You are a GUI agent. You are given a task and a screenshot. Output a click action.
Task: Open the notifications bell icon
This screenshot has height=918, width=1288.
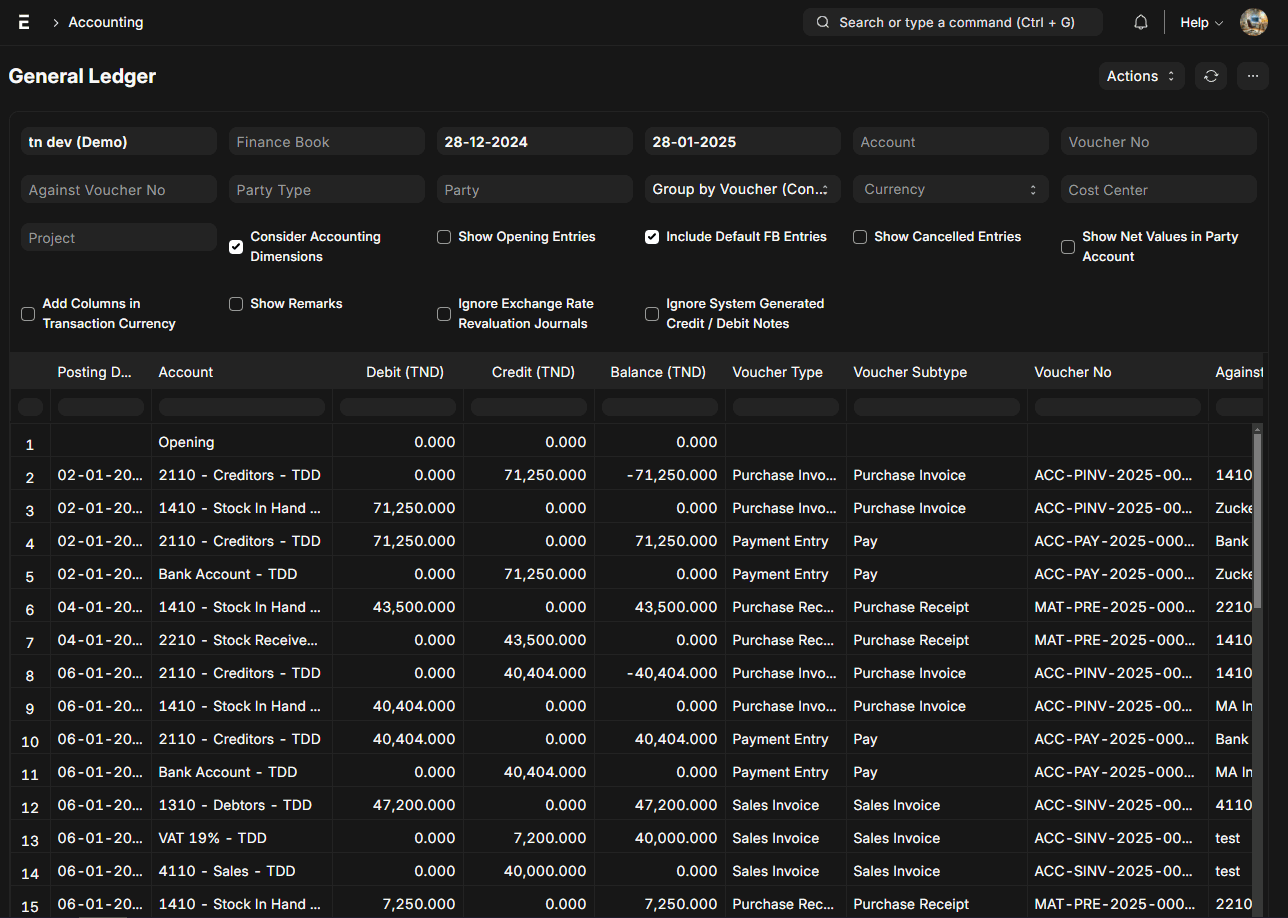coord(1141,22)
